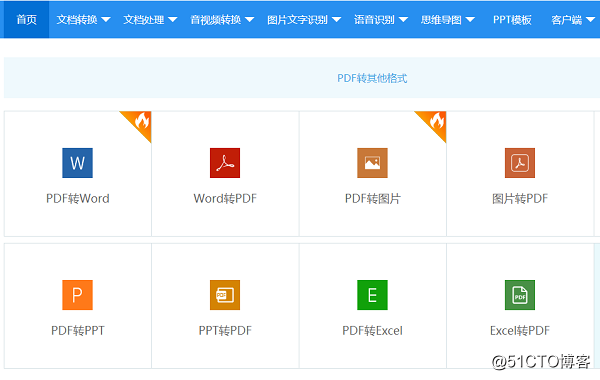Click the orange P icon for PDF转PPT
Screen dimensions: 600x380
(x=77, y=295)
